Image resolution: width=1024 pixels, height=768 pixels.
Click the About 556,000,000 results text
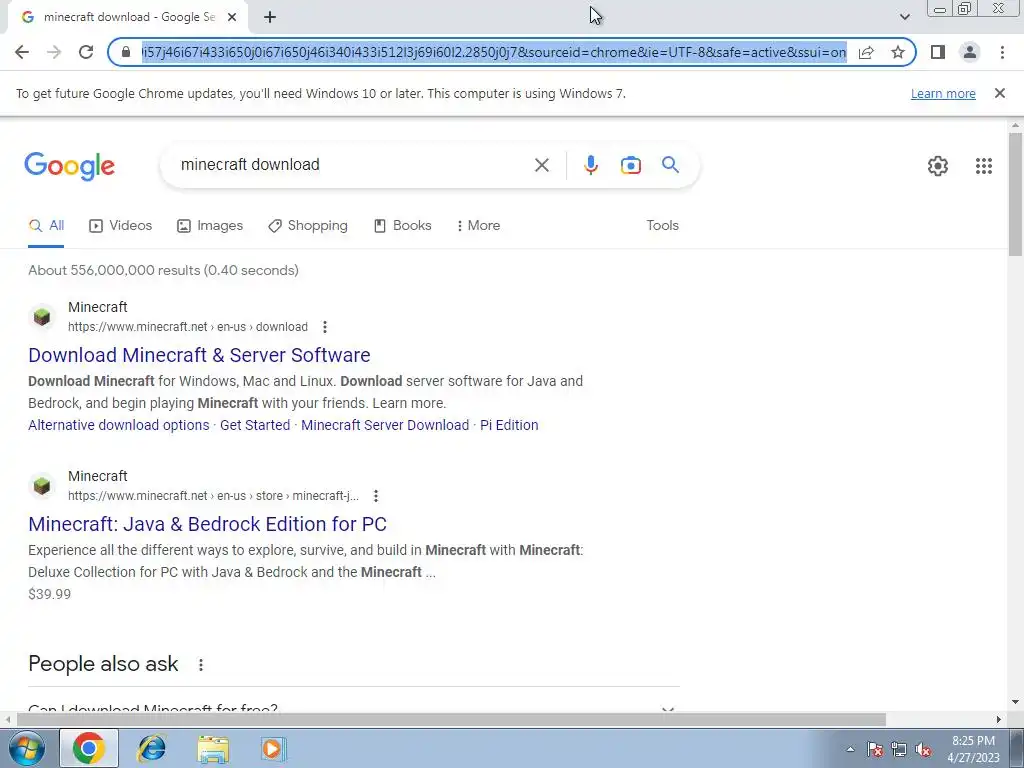163,270
